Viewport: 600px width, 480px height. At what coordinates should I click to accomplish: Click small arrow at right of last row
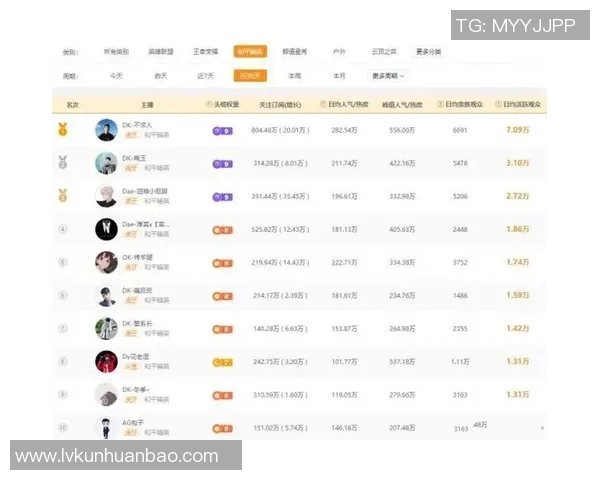click(x=542, y=428)
